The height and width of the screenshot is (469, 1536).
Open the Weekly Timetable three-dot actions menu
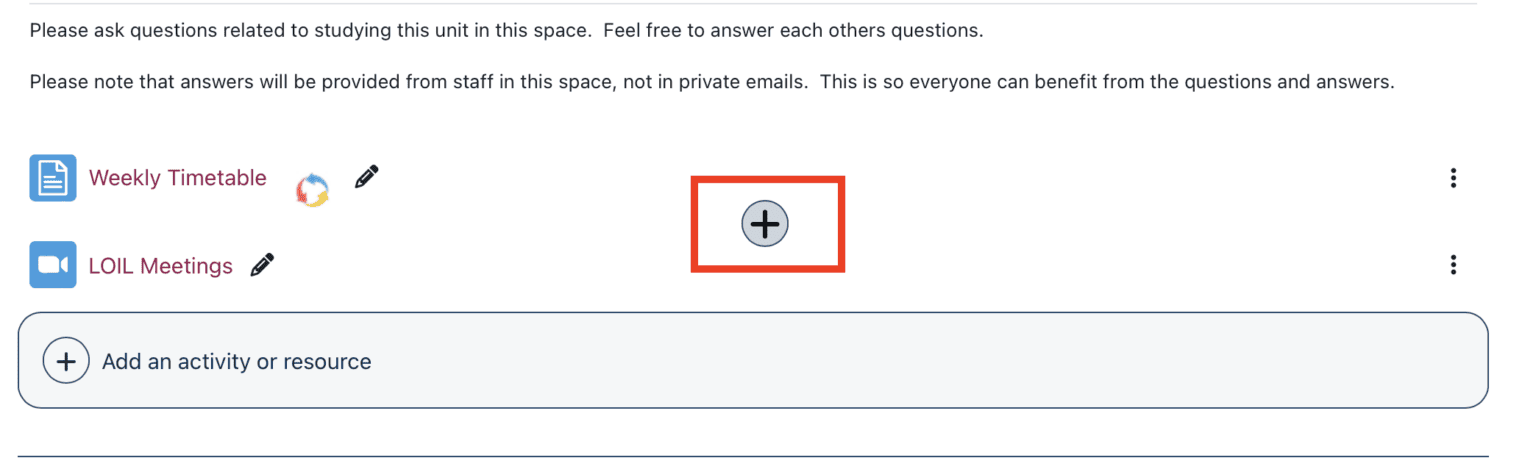[x=1452, y=178]
